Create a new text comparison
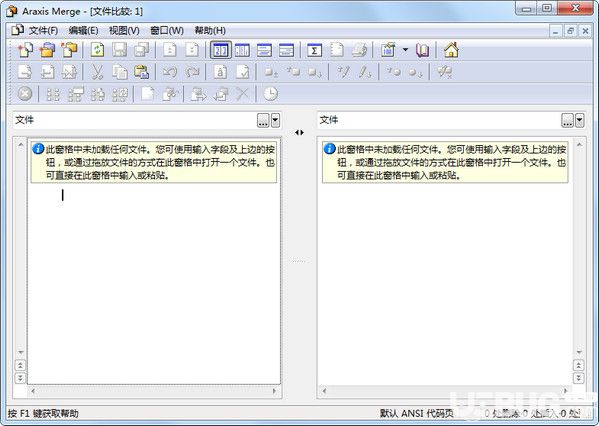599x426 pixels. [25, 50]
